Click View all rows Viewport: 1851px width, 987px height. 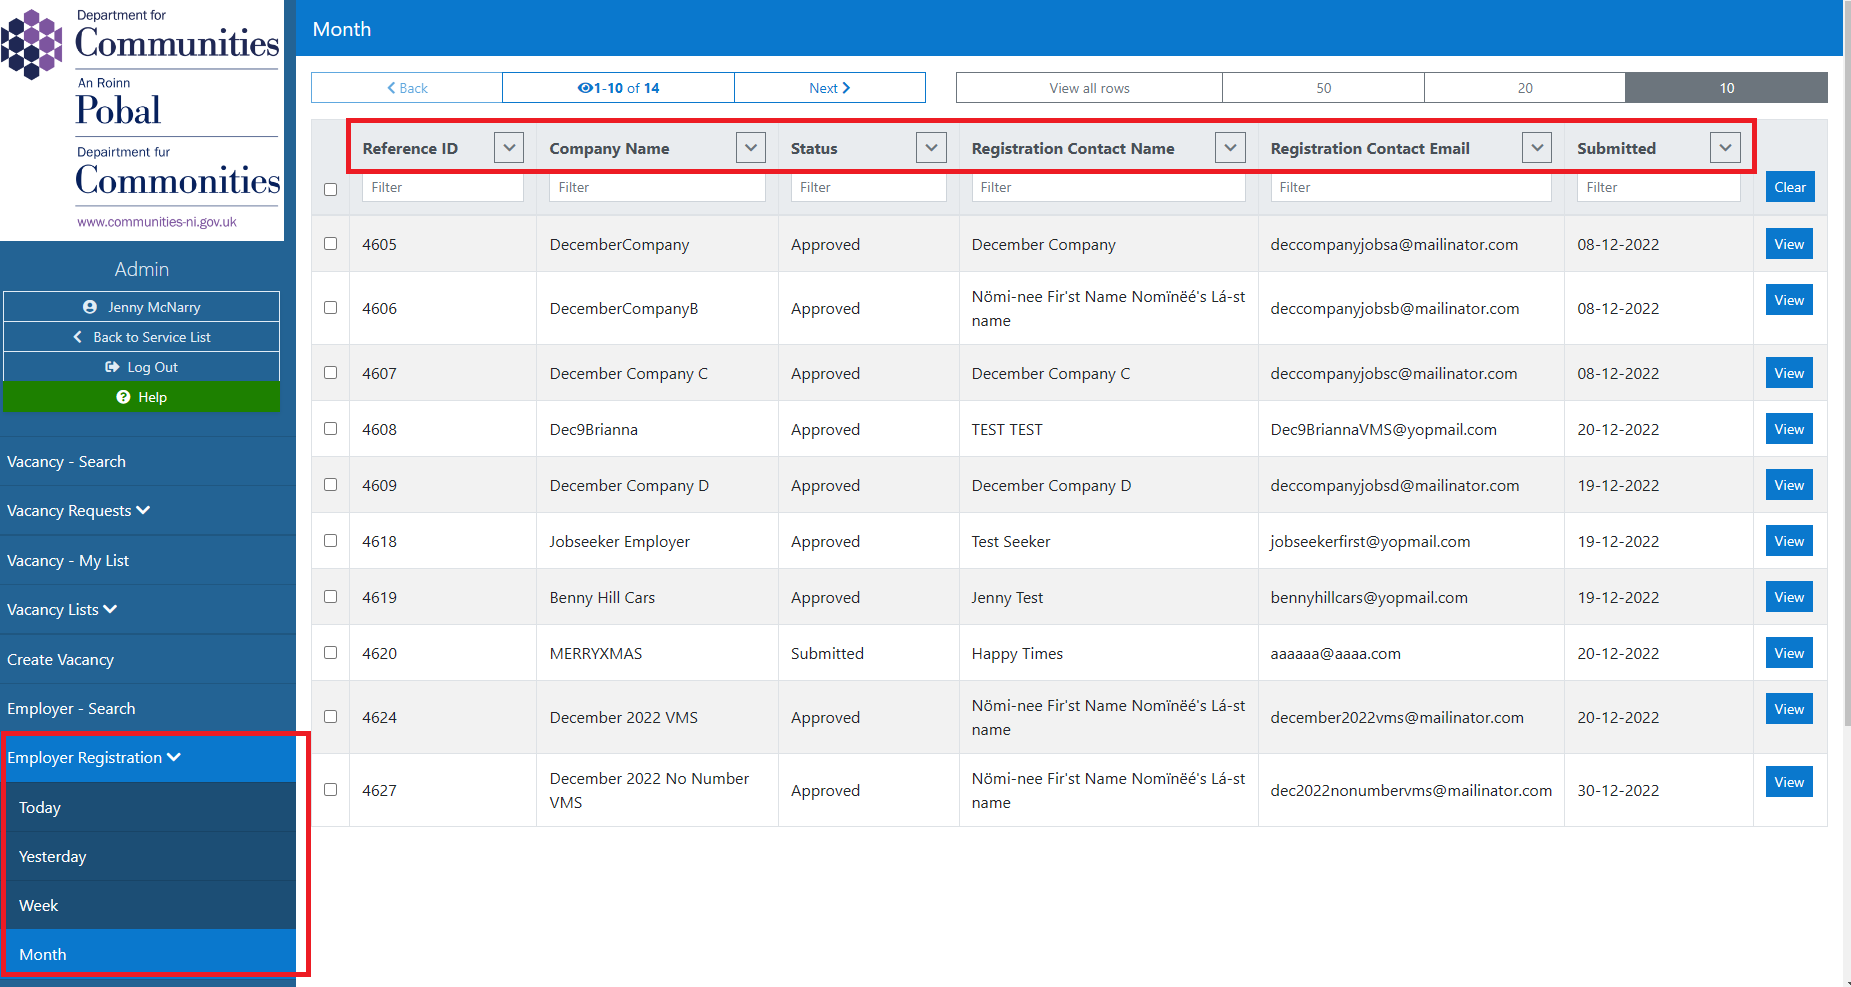tap(1089, 88)
